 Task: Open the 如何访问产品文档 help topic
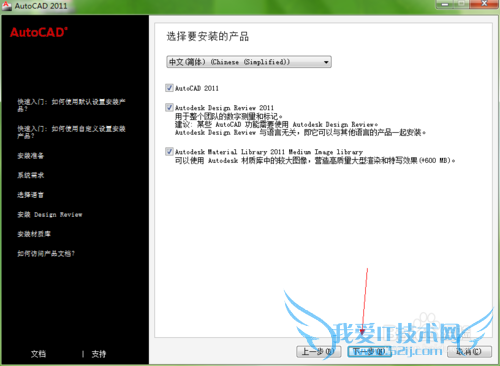pos(46,254)
